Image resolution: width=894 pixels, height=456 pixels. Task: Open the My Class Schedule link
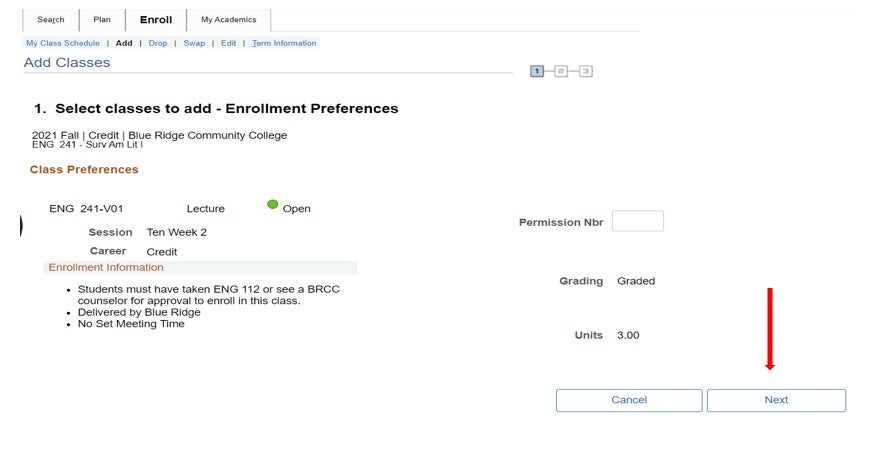pos(63,43)
